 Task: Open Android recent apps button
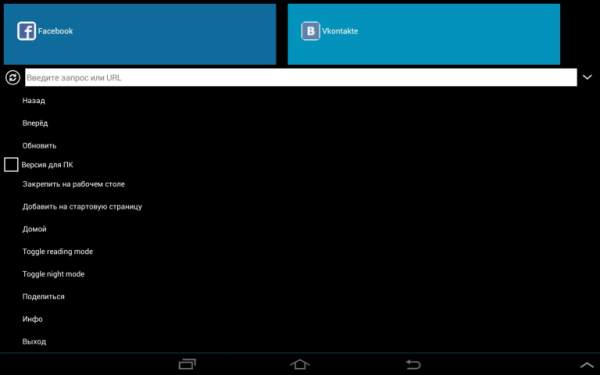[x=188, y=364]
